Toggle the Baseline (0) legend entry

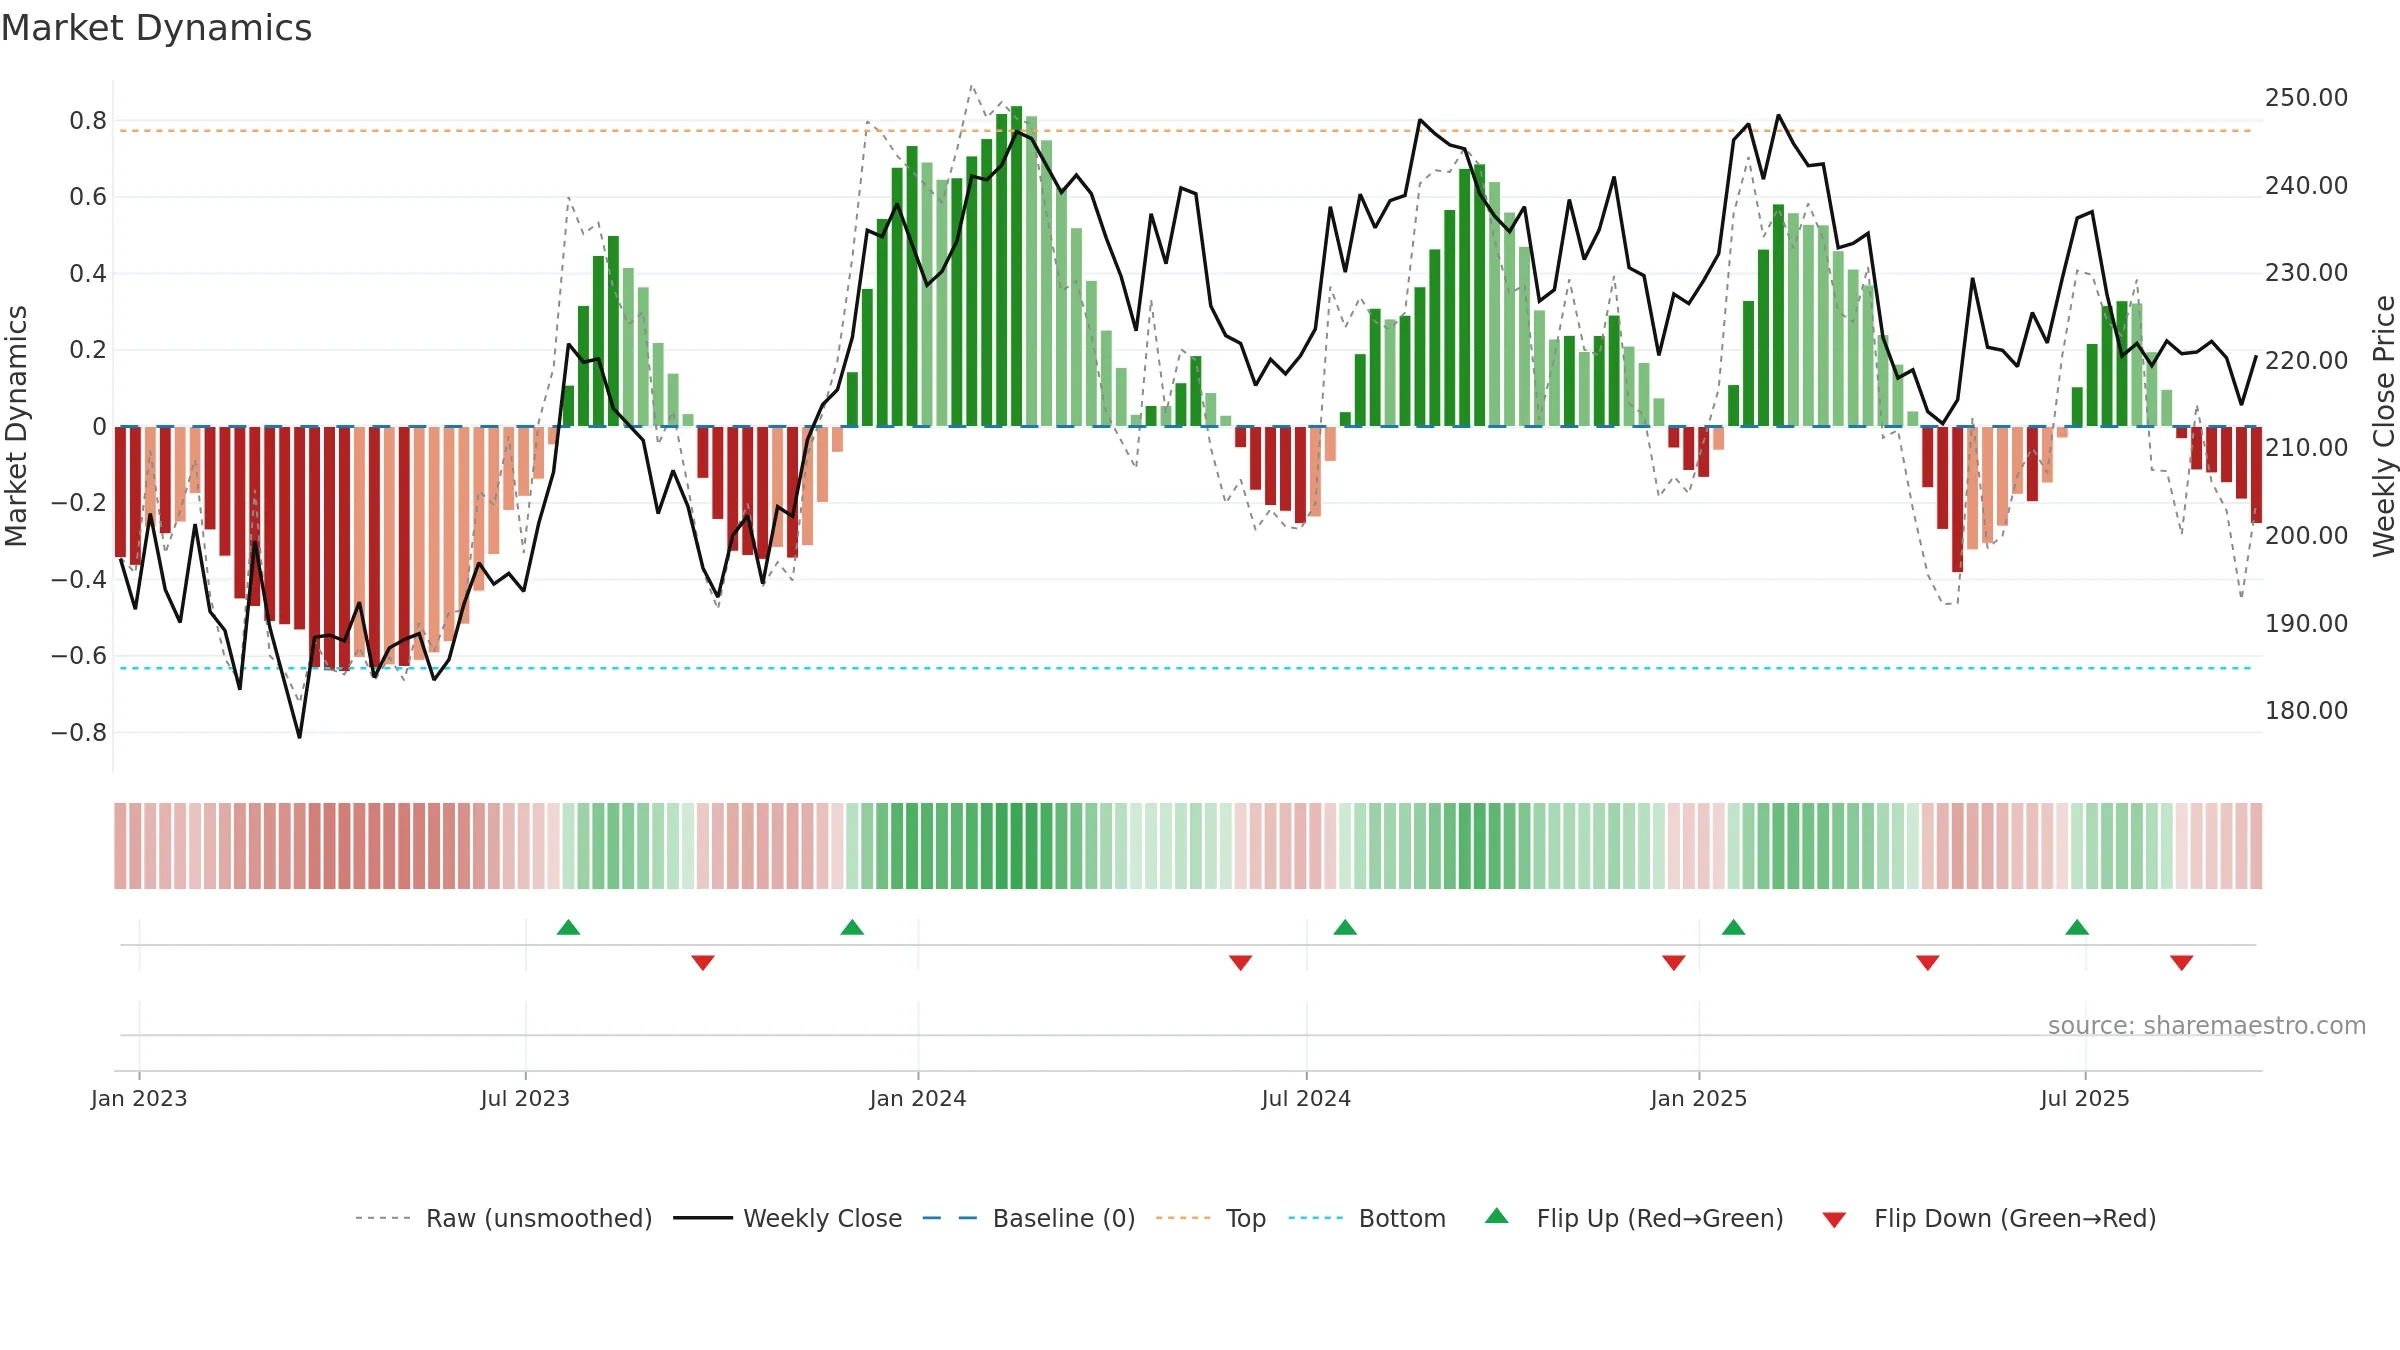1028,1218
